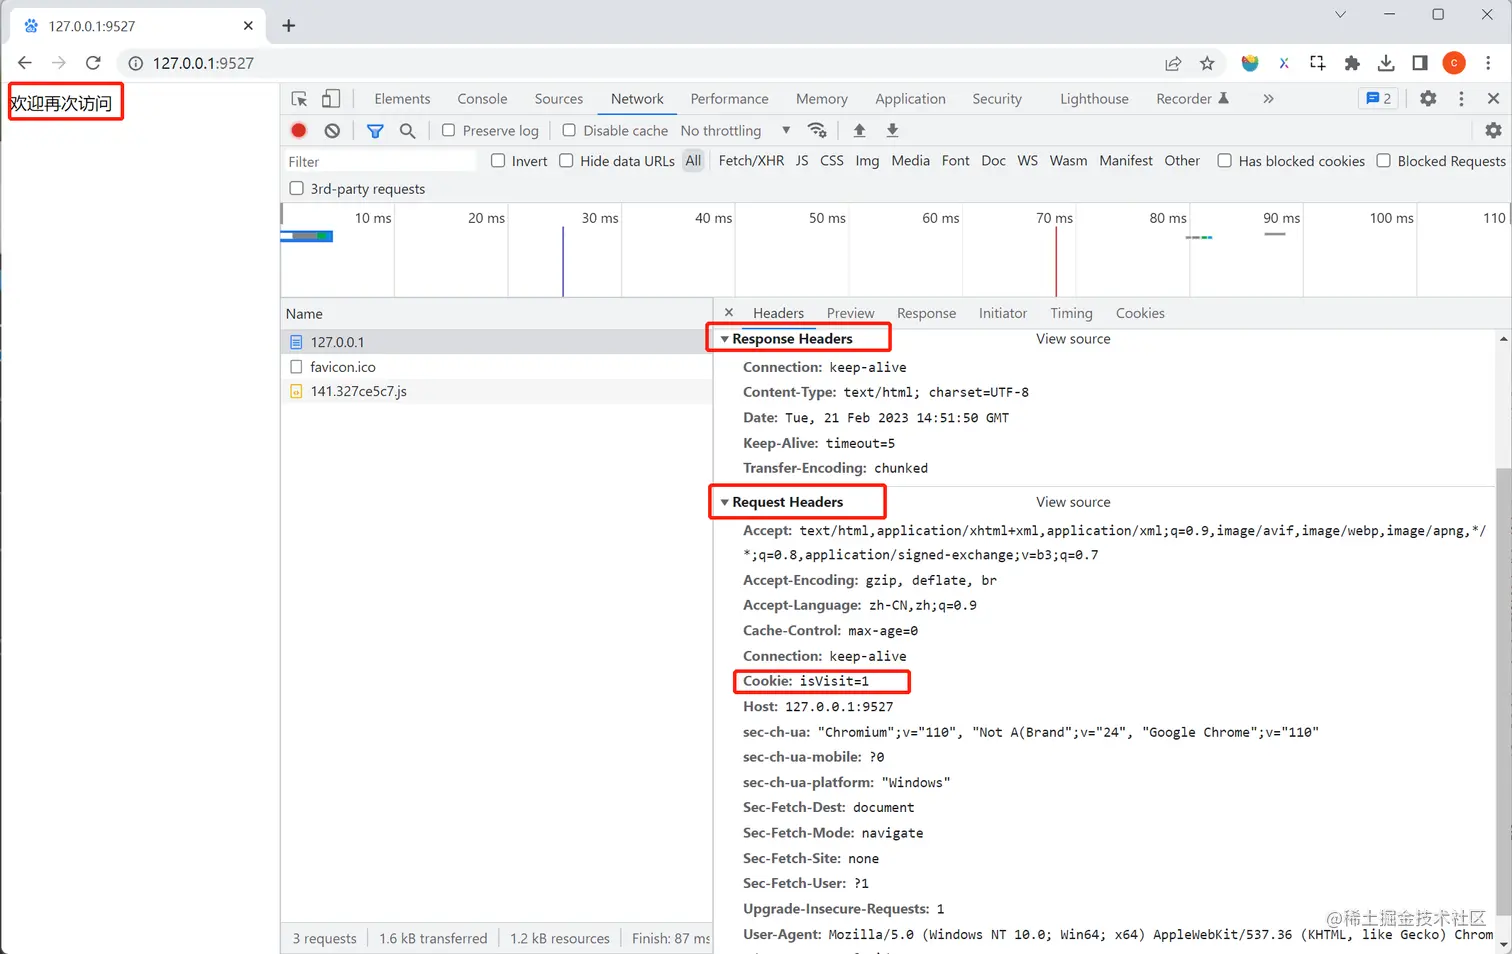
Task: Switch to Elements tab
Action: click(x=402, y=99)
